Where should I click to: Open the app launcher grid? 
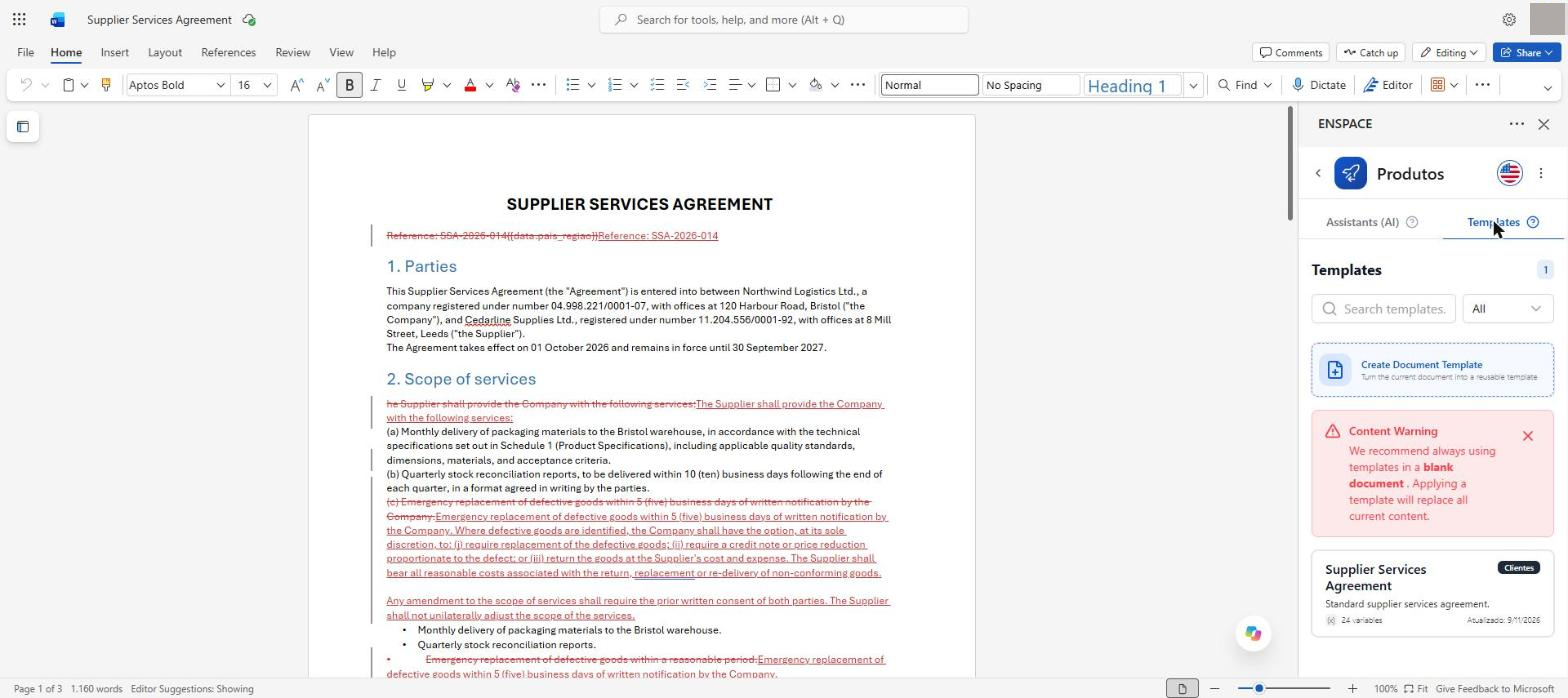point(19,19)
